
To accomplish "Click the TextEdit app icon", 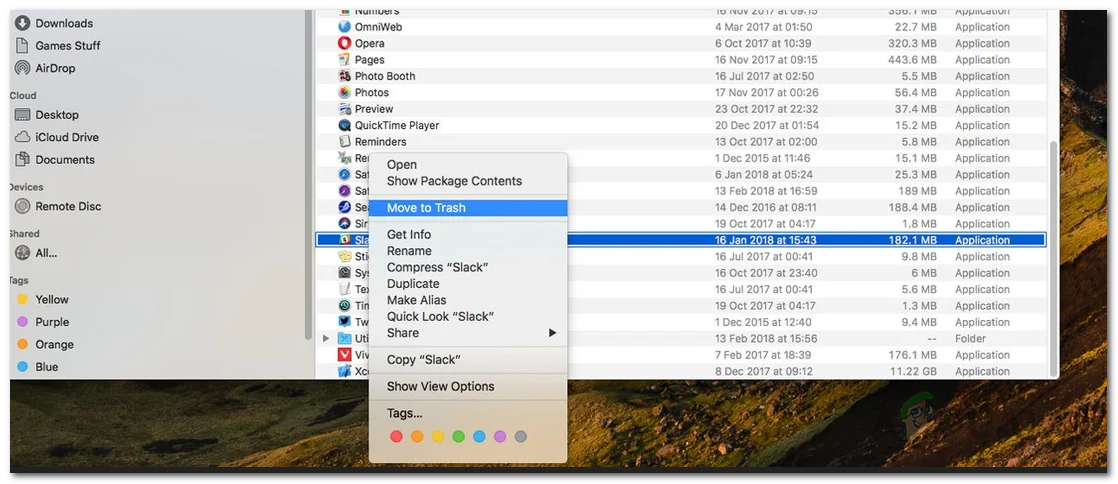I will pyautogui.click(x=344, y=289).
